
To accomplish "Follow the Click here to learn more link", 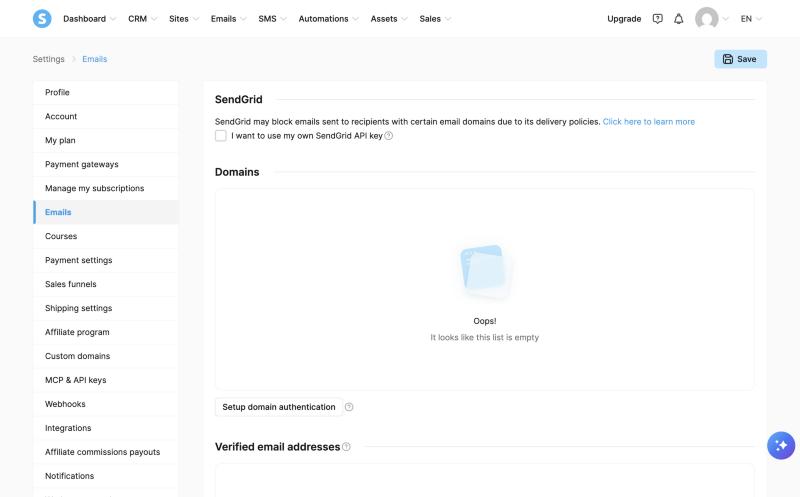I will click(x=648, y=122).
